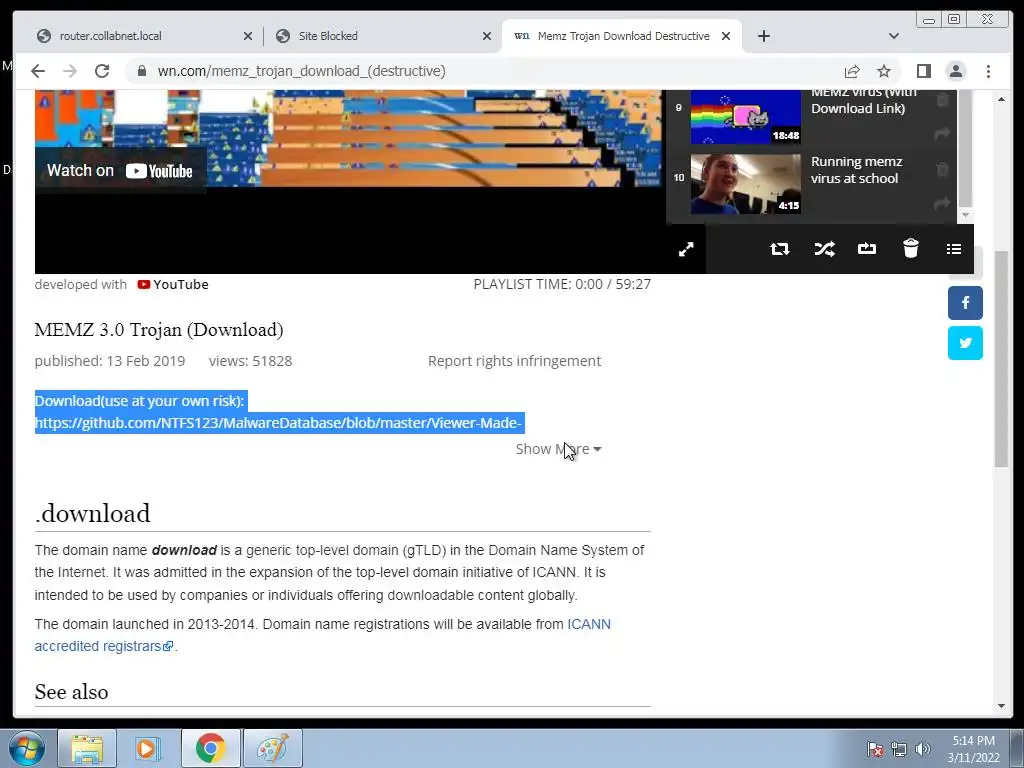Remove MEMZ virus With Download Link item
The image size is (1024, 768).
(x=942, y=100)
